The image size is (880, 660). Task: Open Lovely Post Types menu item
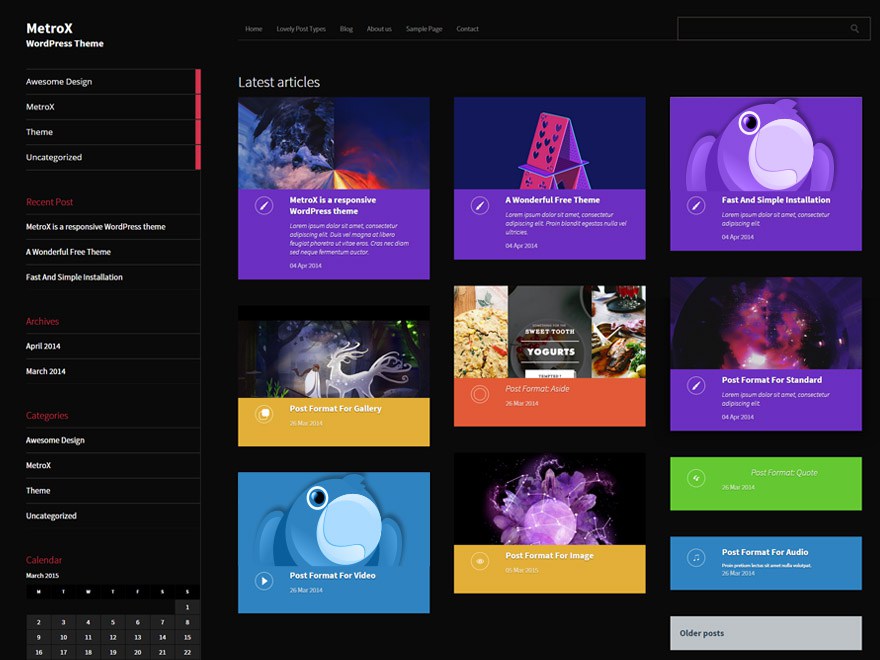tap(301, 29)
